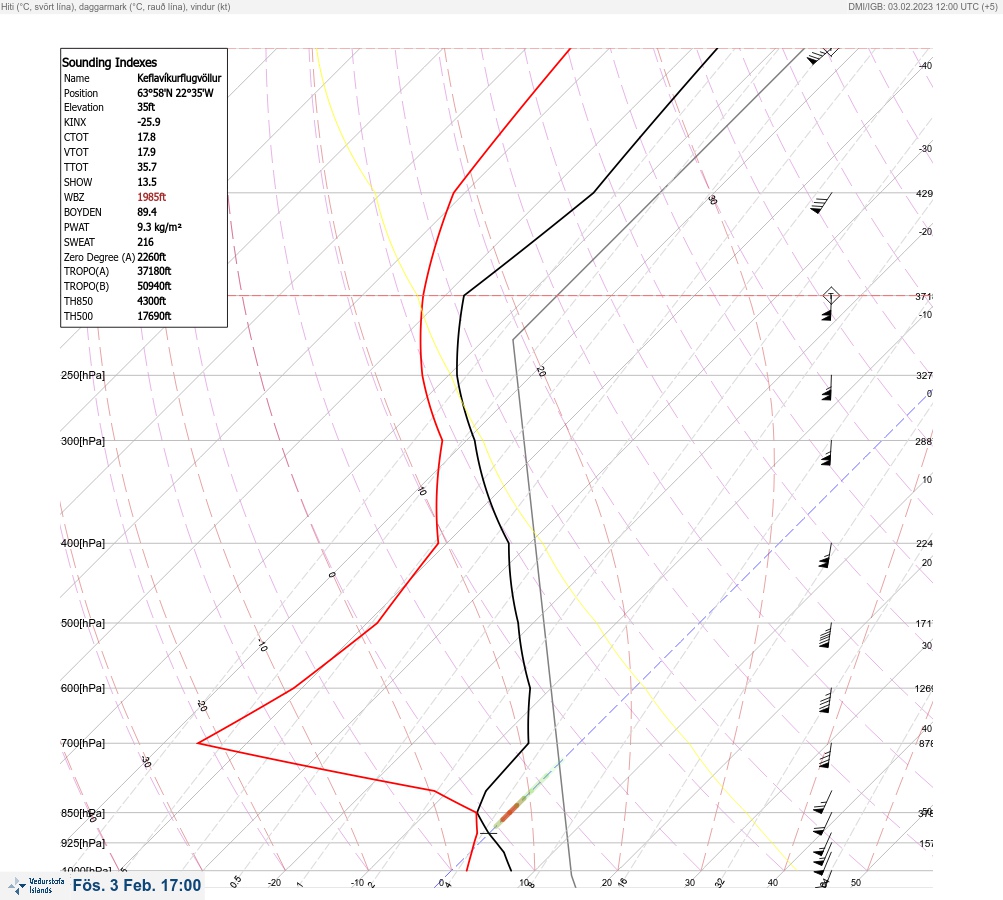Click the TTOT value '35.7'
Screen dimensions: 1003x900
coord(146,167)
